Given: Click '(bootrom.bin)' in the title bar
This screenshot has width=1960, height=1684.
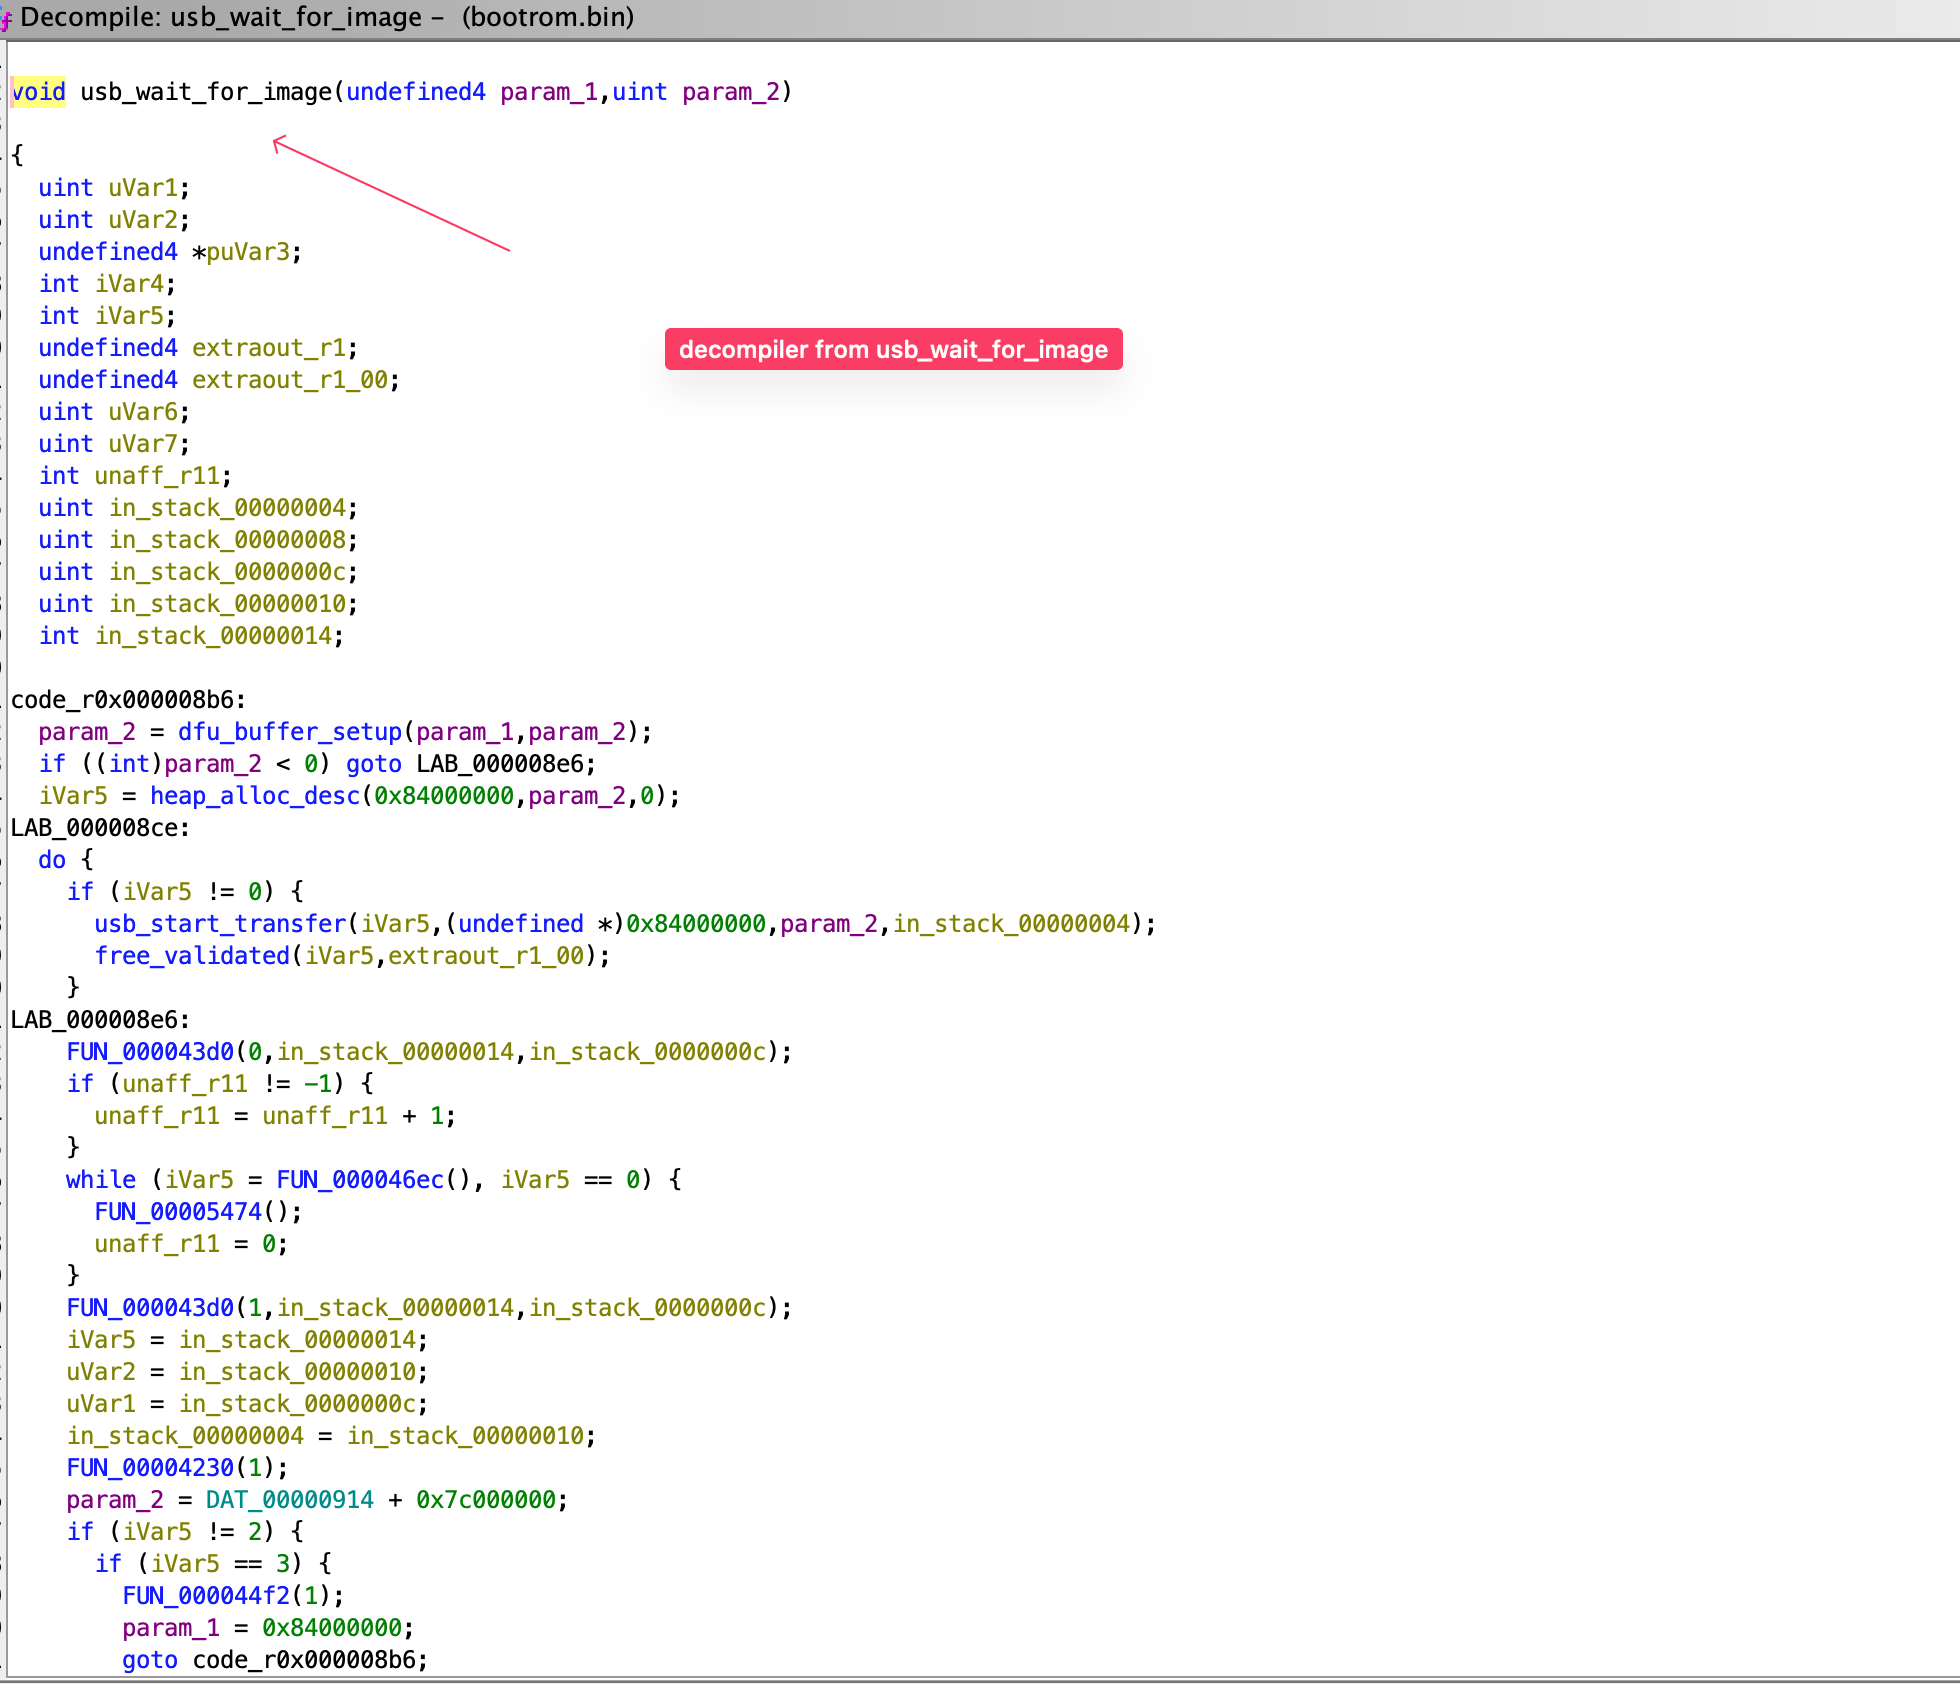Looking at the screenshot, I should click(548, 18).
